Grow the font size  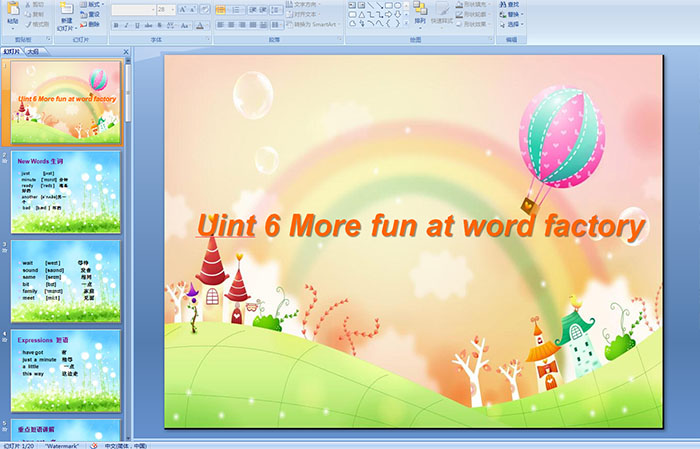[x=183, y=9]
